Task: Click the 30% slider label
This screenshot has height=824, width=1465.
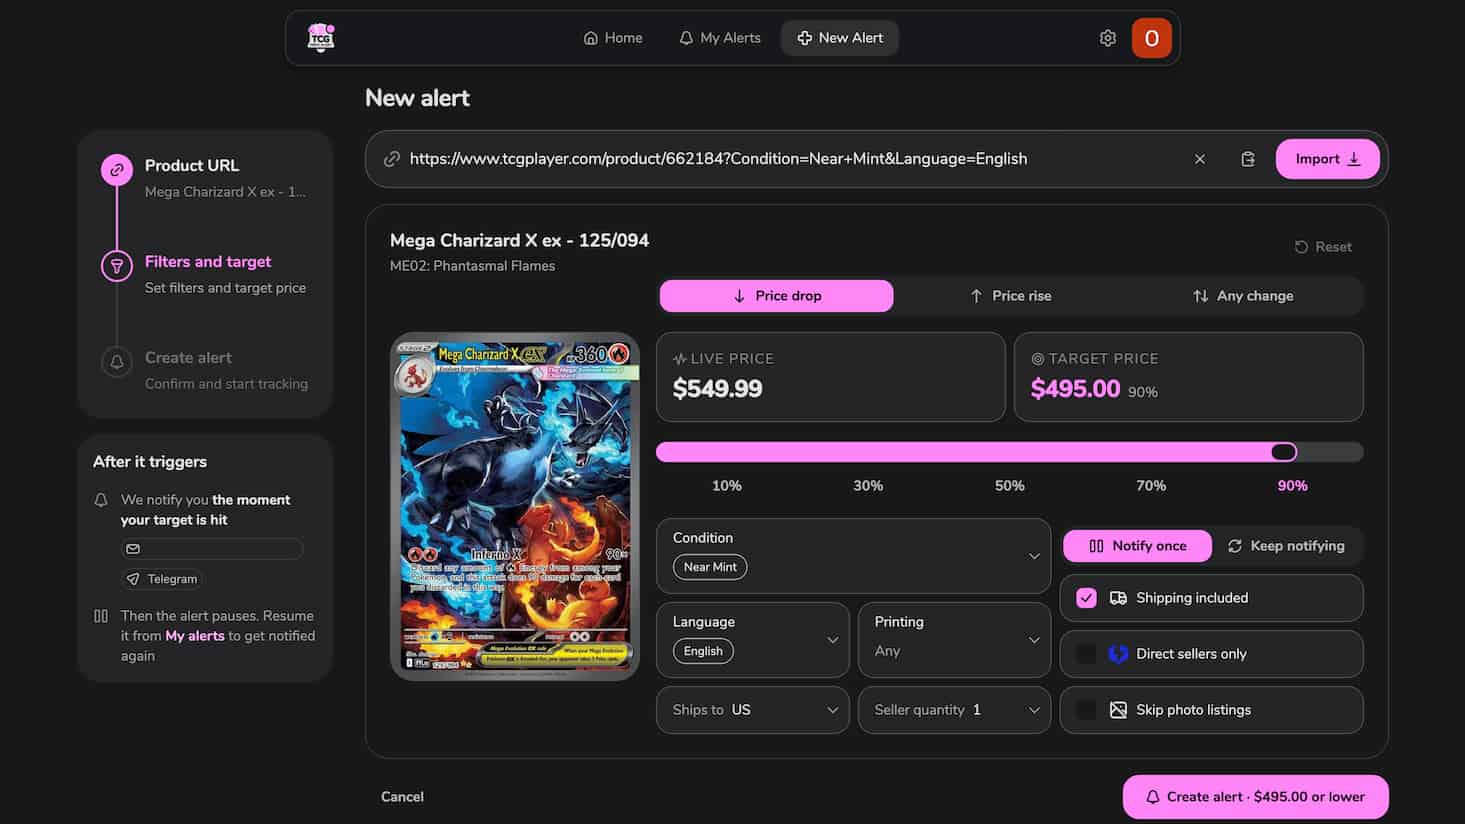Action: 868,486
